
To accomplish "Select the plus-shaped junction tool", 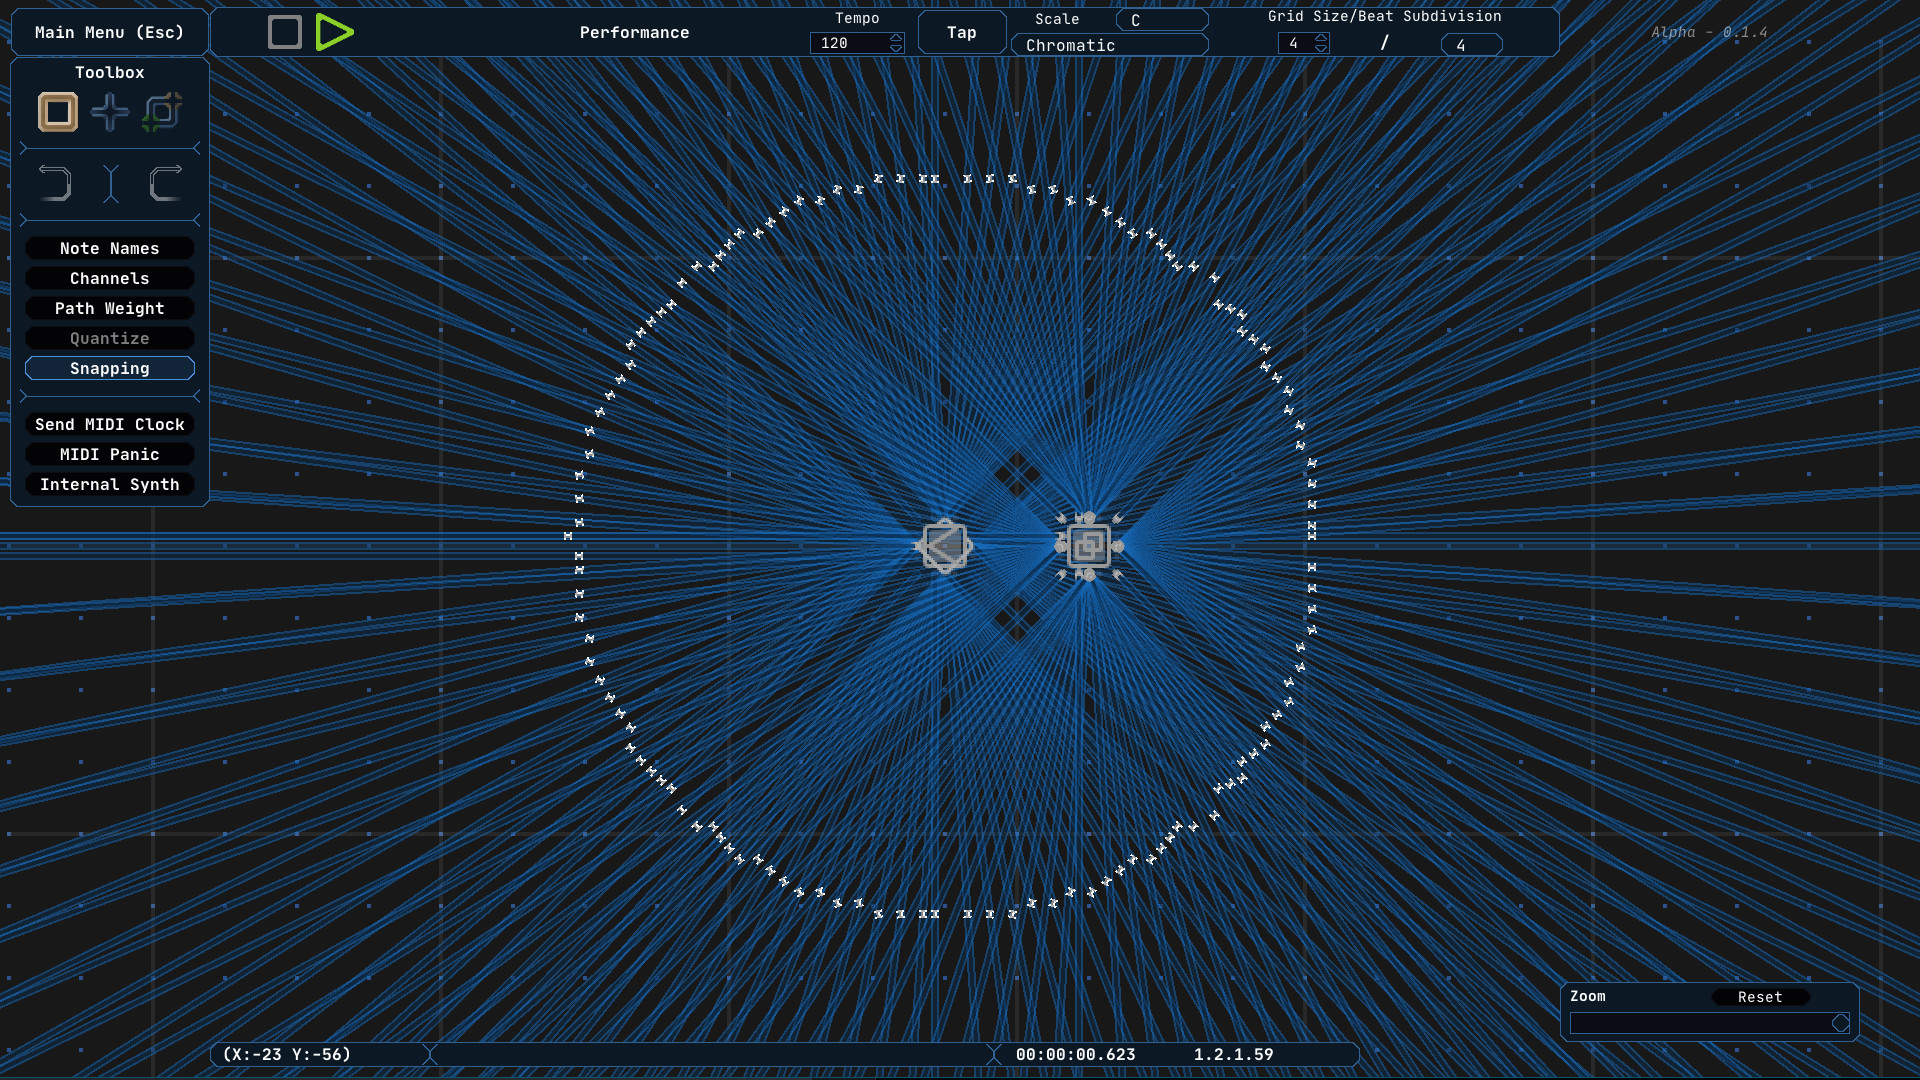I will (110, 112).
